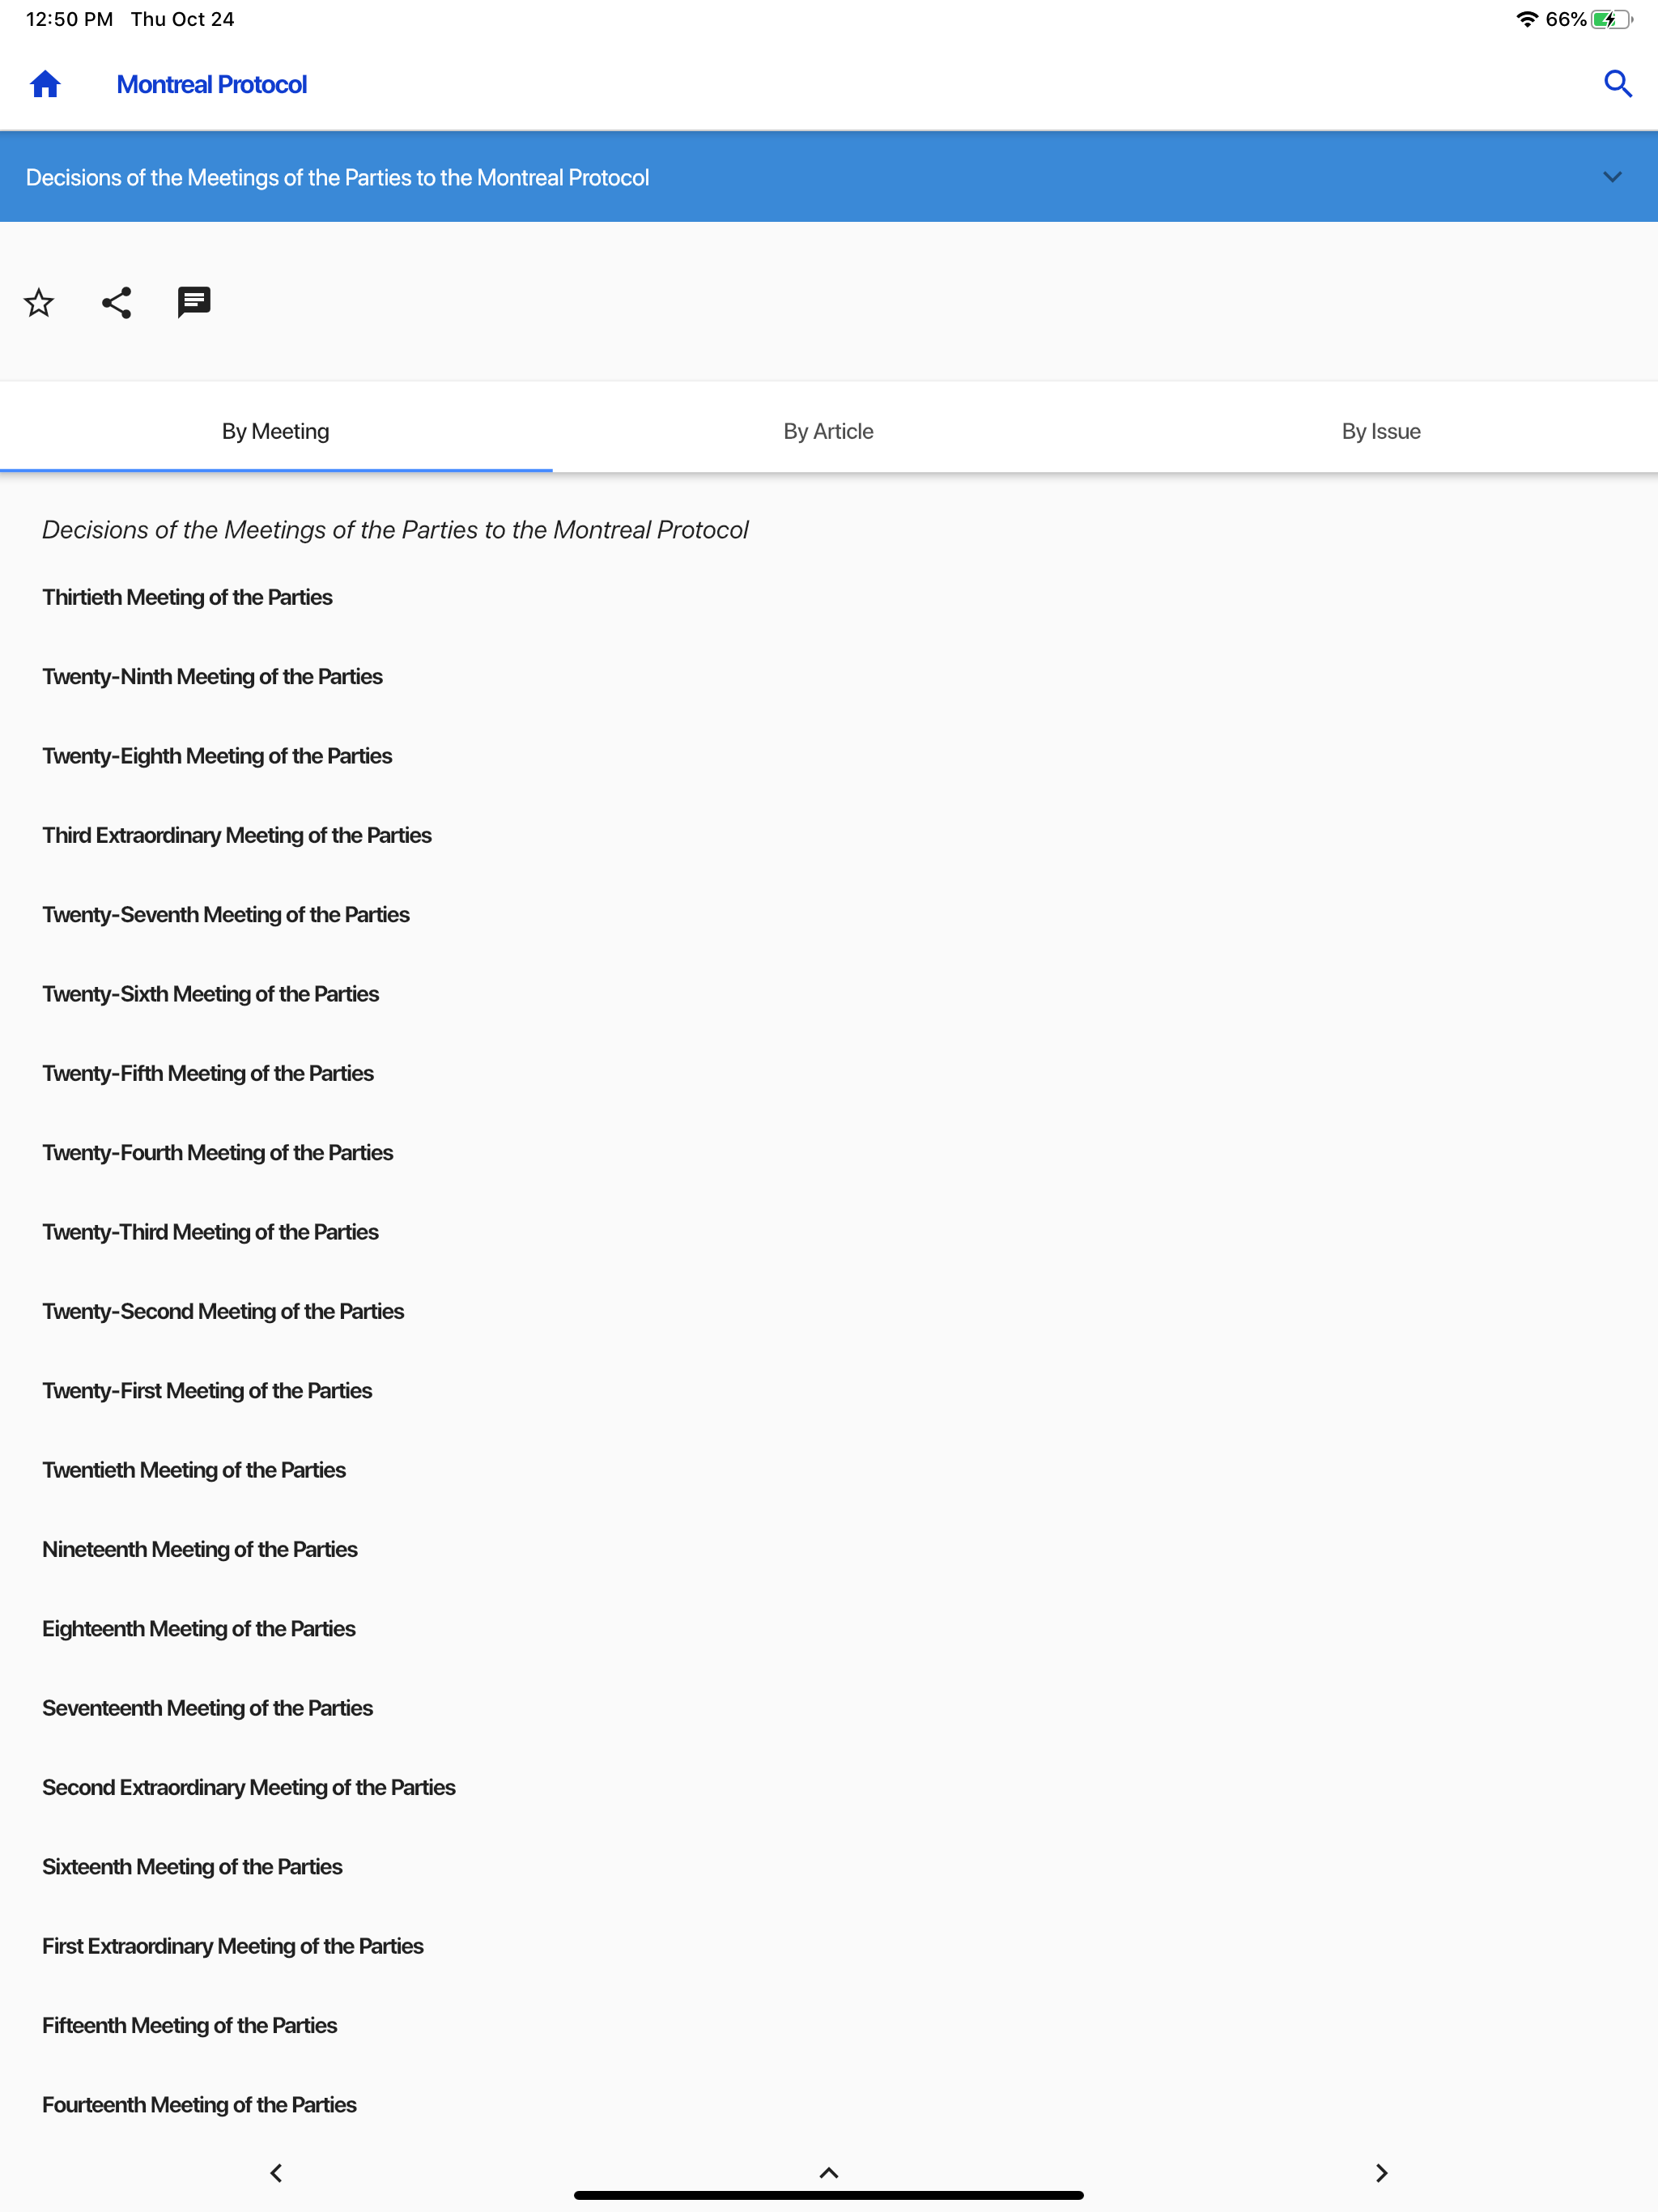This screenshot has height=2212, width=1658.
Task: Open the comments note icon
Action: click(194, 302)
